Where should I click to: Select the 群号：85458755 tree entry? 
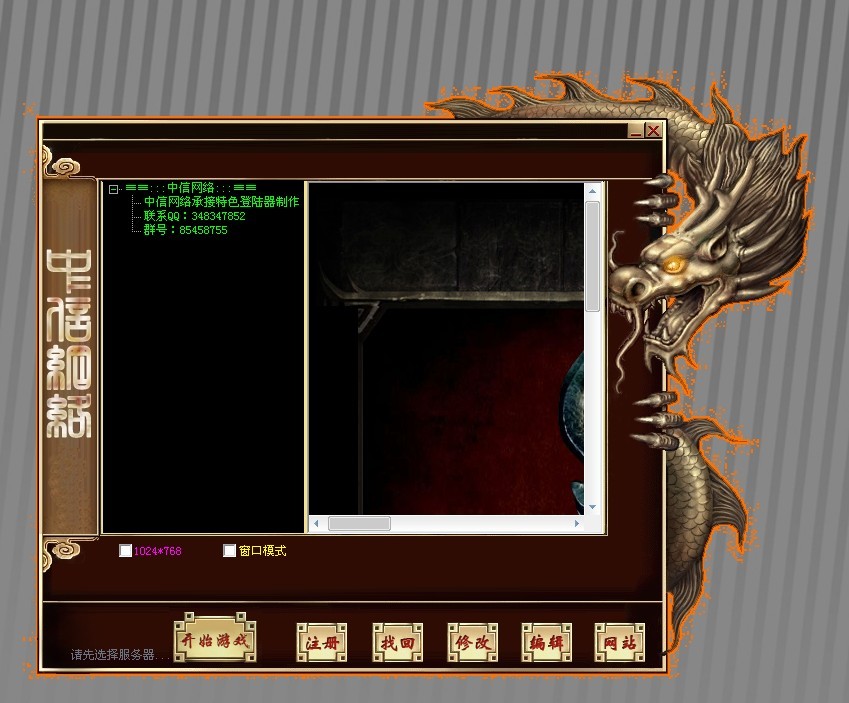185,230
